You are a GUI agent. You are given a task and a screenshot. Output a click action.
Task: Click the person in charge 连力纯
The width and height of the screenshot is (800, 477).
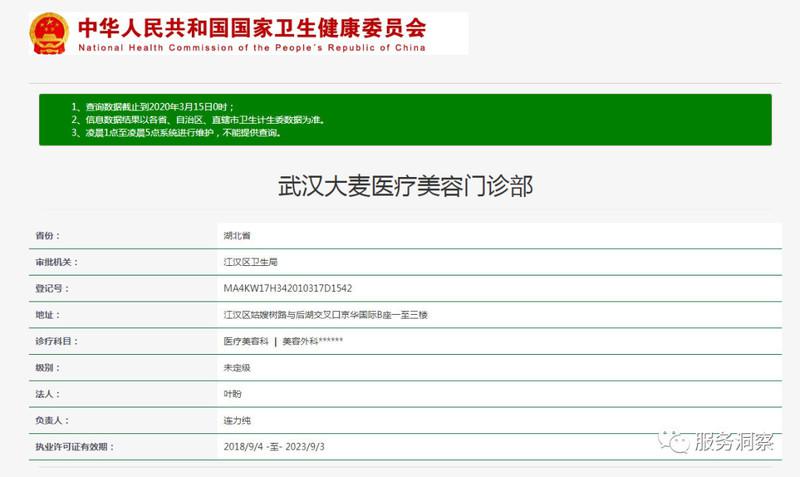click(237, 421)
